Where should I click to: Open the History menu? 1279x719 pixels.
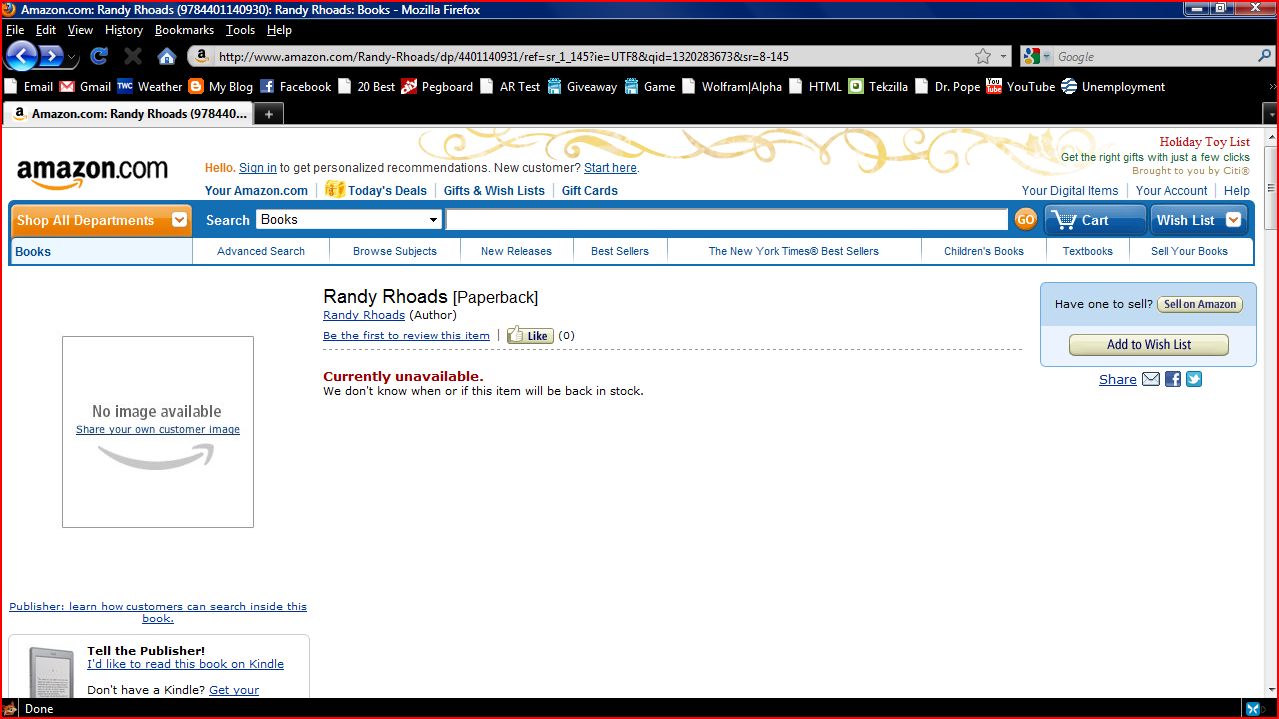tap(124, 30)
